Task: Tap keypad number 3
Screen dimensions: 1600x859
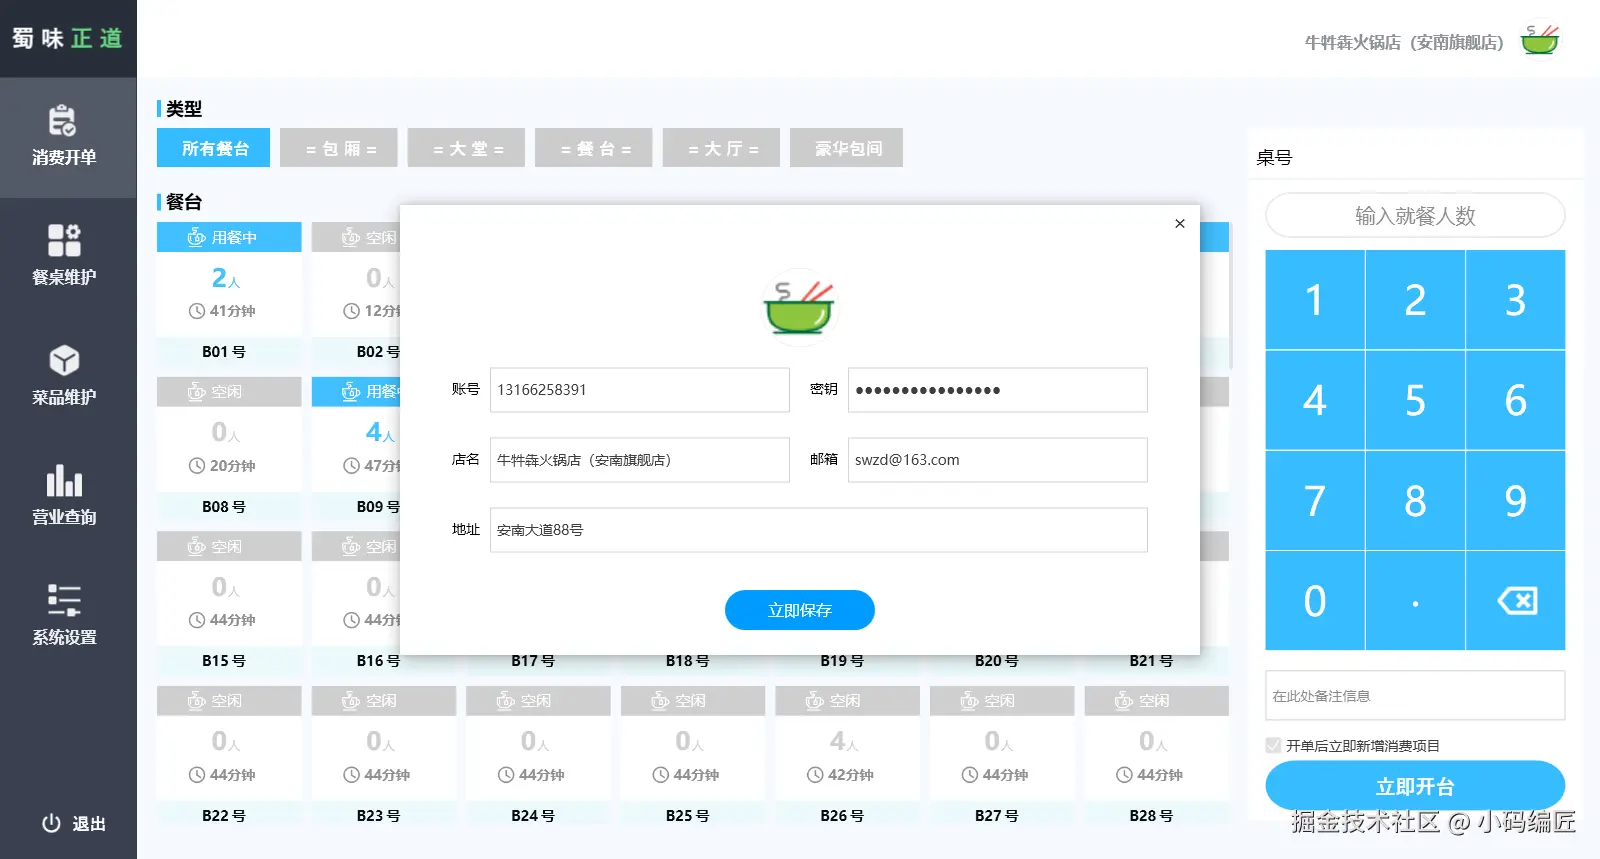Action: coord(1516,300)
